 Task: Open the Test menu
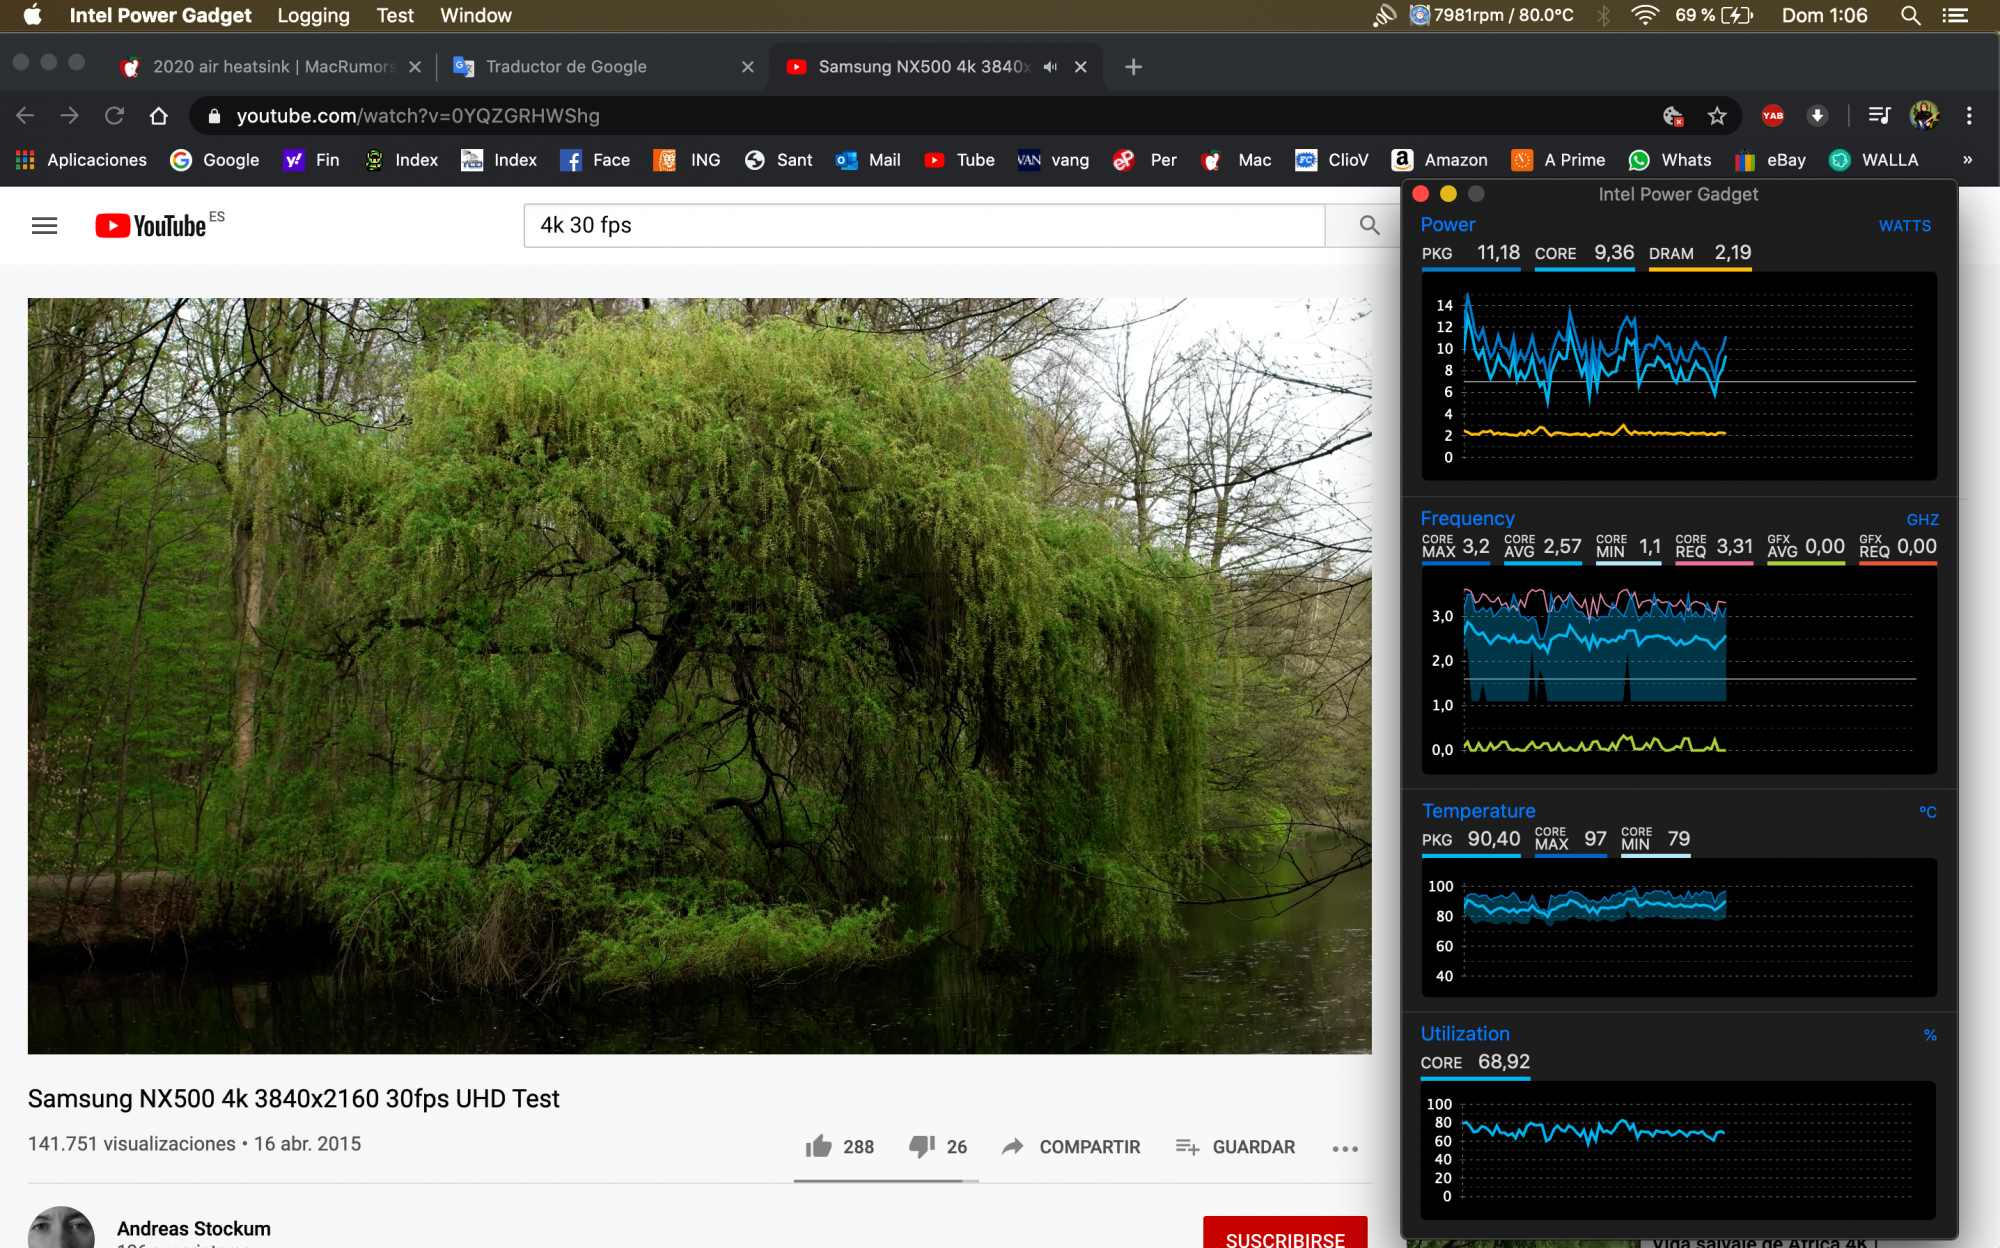coord(395,15)
